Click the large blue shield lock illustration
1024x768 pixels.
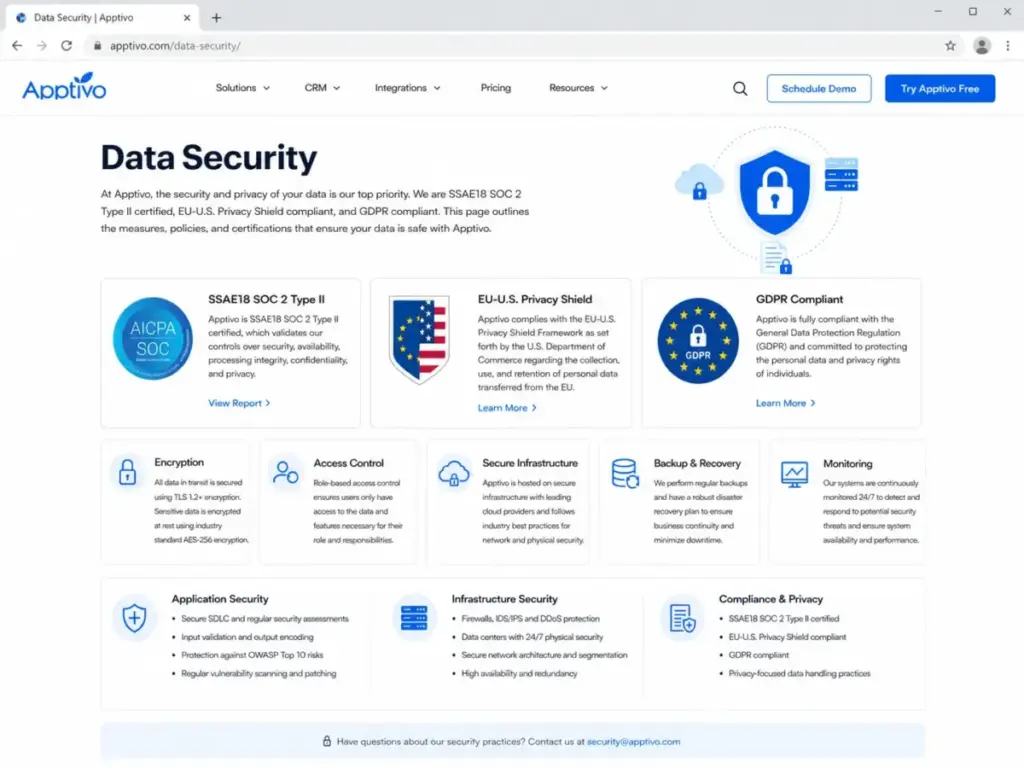tap(775, 192)
